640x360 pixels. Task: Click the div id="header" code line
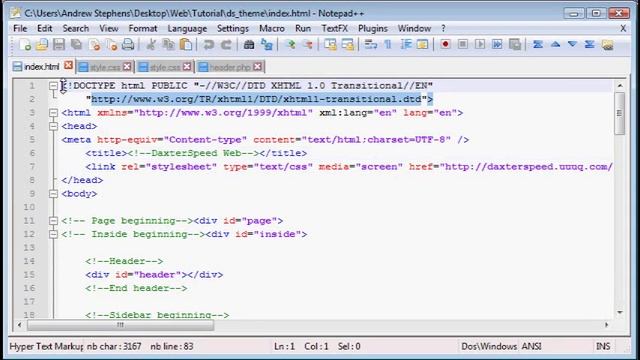pyautogui.click(x=154, y=275)
